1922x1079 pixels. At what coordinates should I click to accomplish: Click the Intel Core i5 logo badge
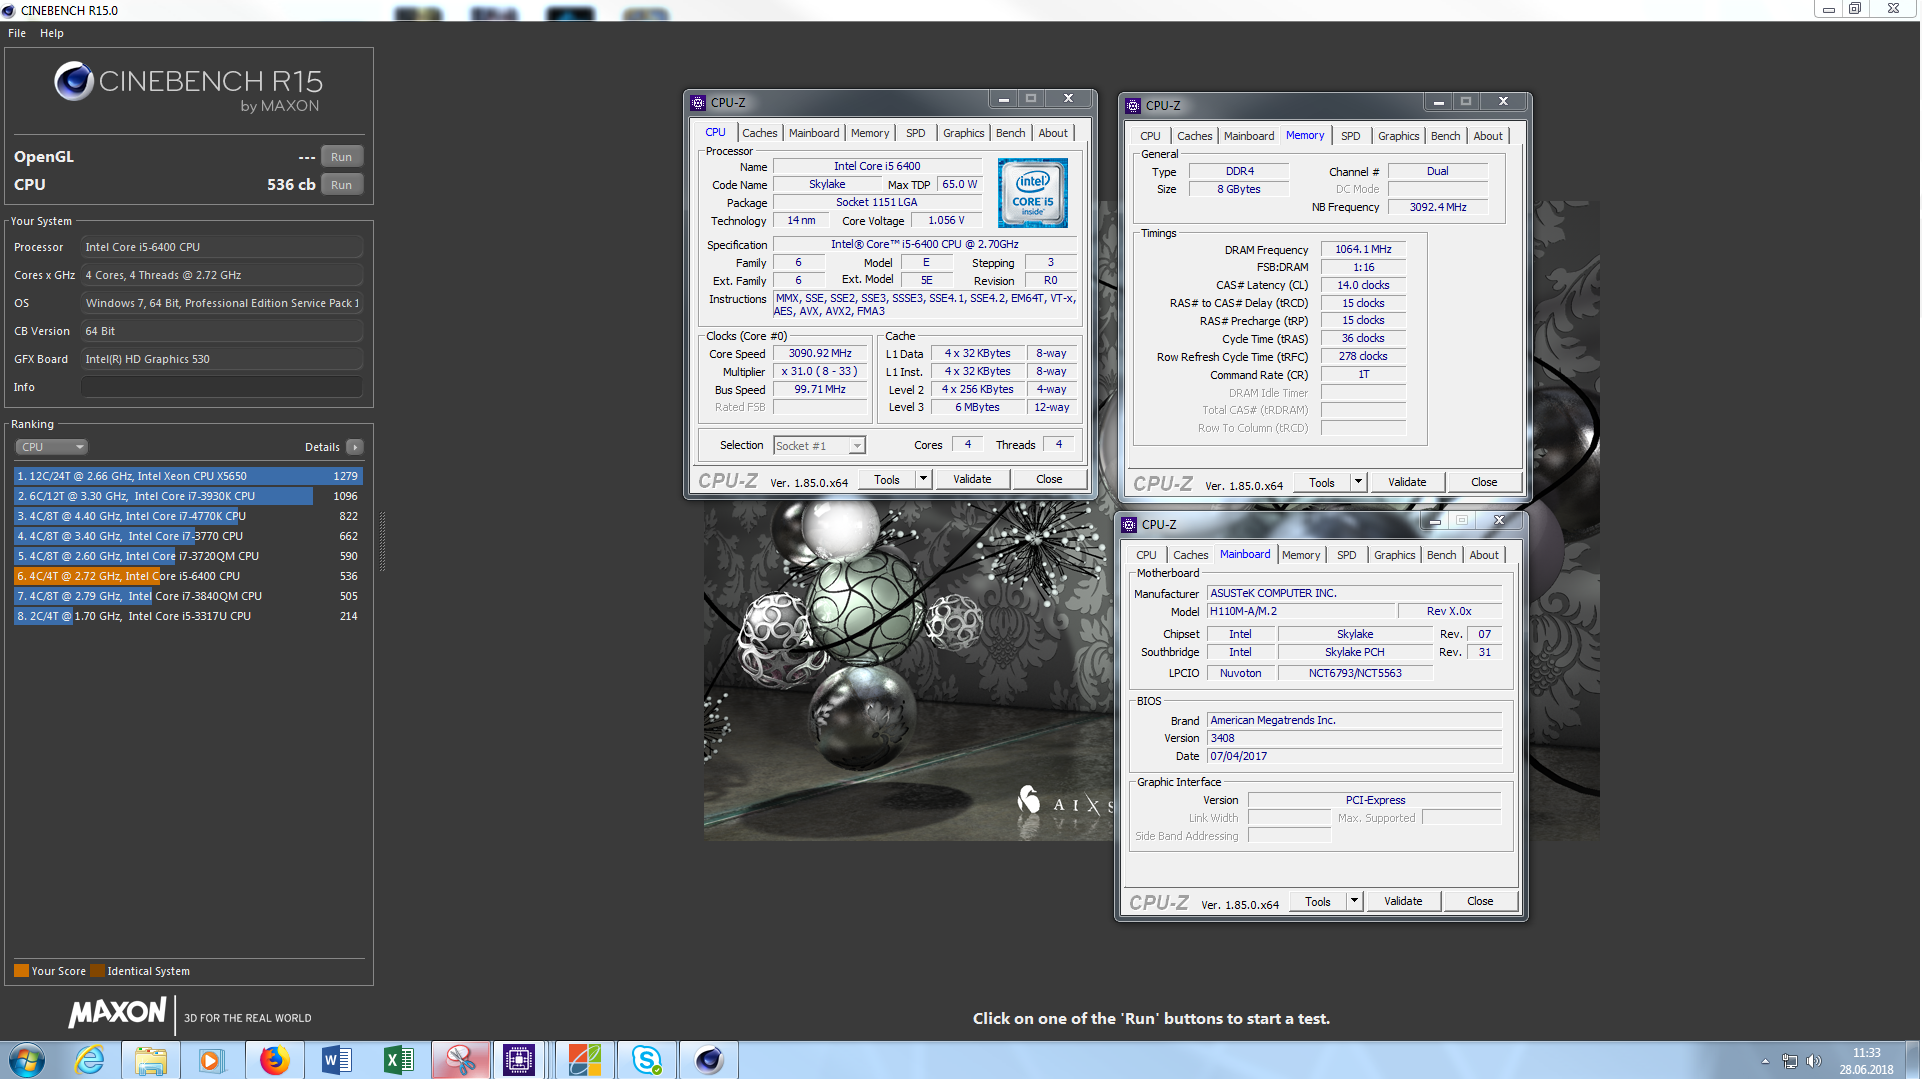tap(1032, 193)
